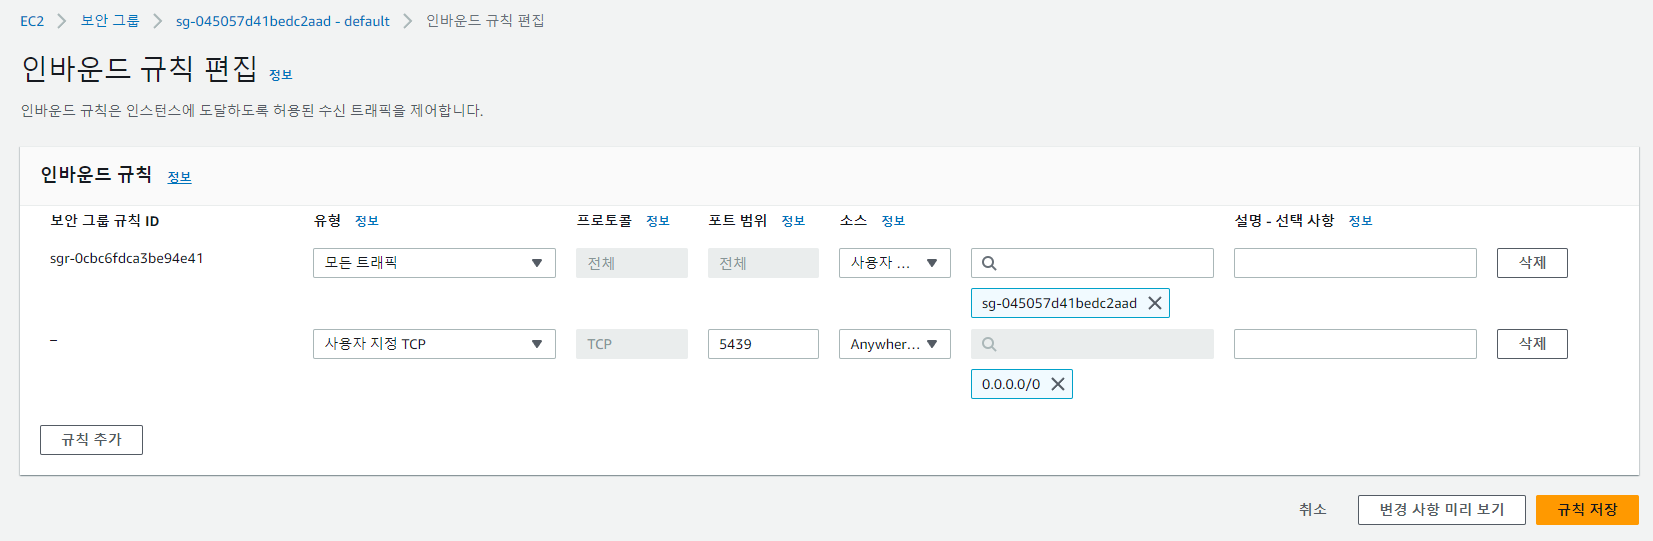Click 삭제 button for the TCP 5439 rule
The height and width of the screenshot is (541, 1653).
tap(1532, 344)
